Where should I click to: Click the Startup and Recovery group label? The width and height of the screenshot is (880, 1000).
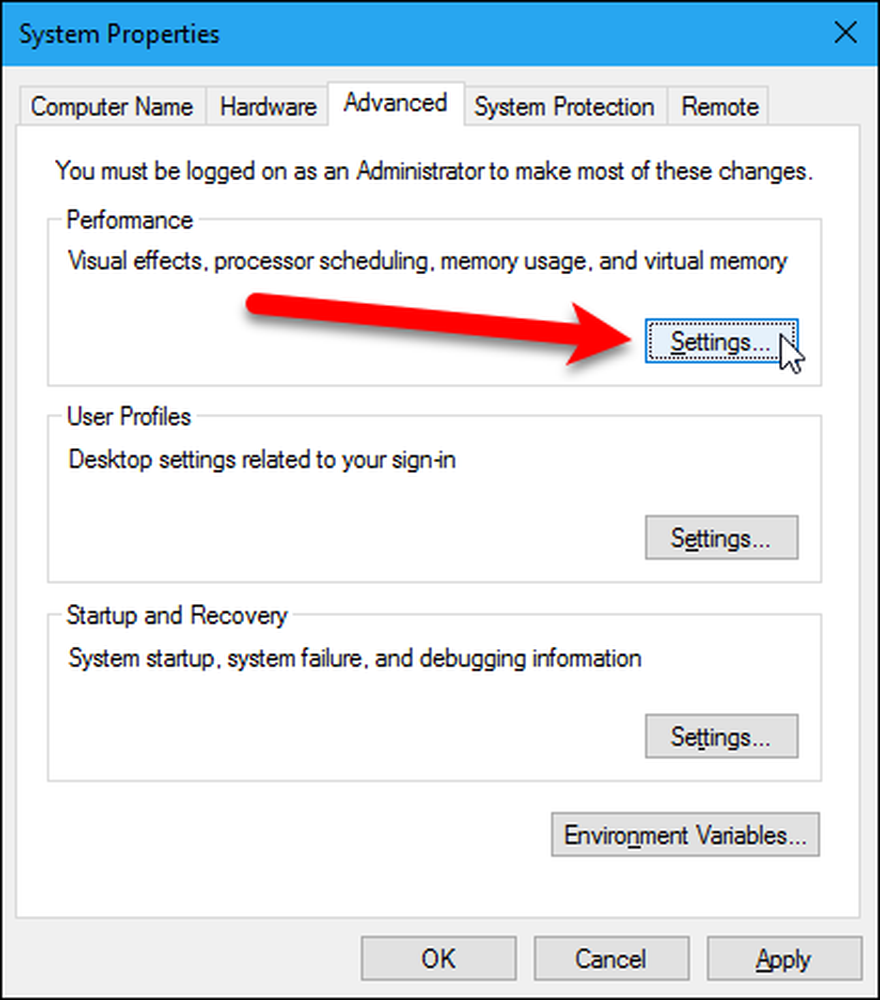coord(177,615)
